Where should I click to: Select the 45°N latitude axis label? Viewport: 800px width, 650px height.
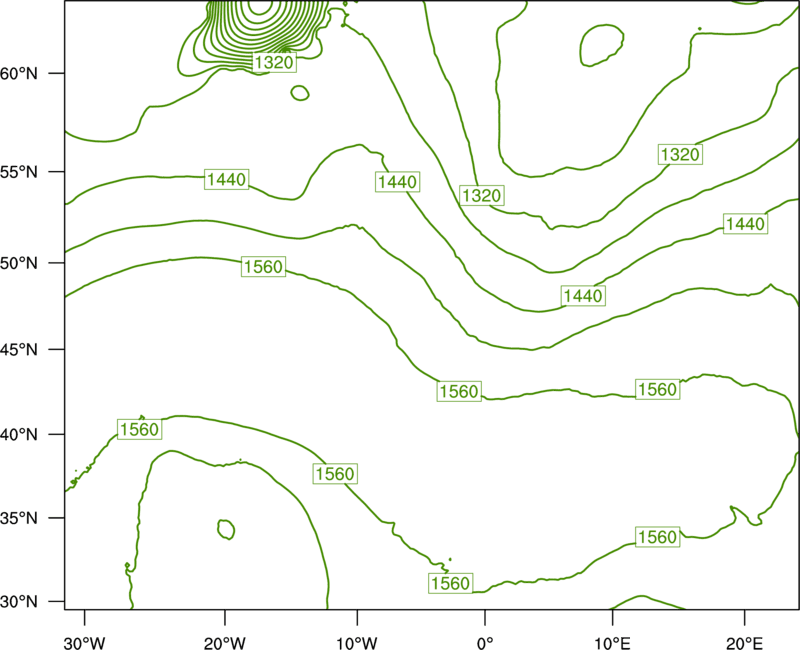19,349
